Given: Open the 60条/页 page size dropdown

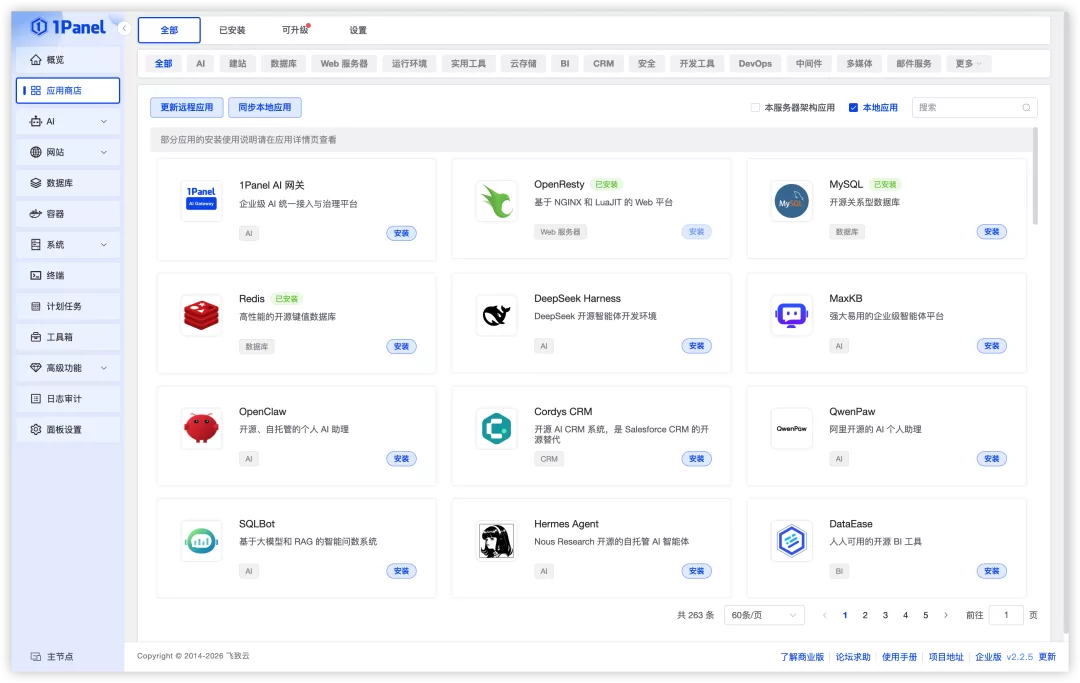Looking at the screenshot, I should [x=764, y=615].
